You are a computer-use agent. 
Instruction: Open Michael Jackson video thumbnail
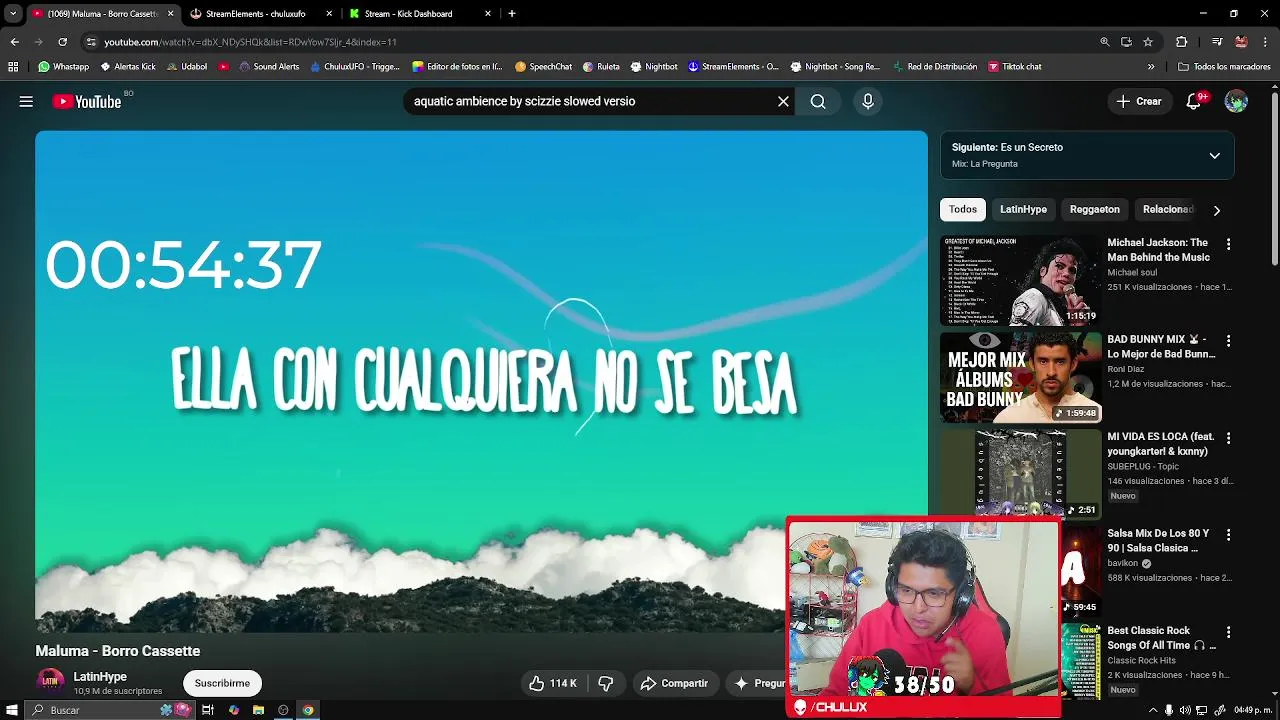click(1020, 280)
